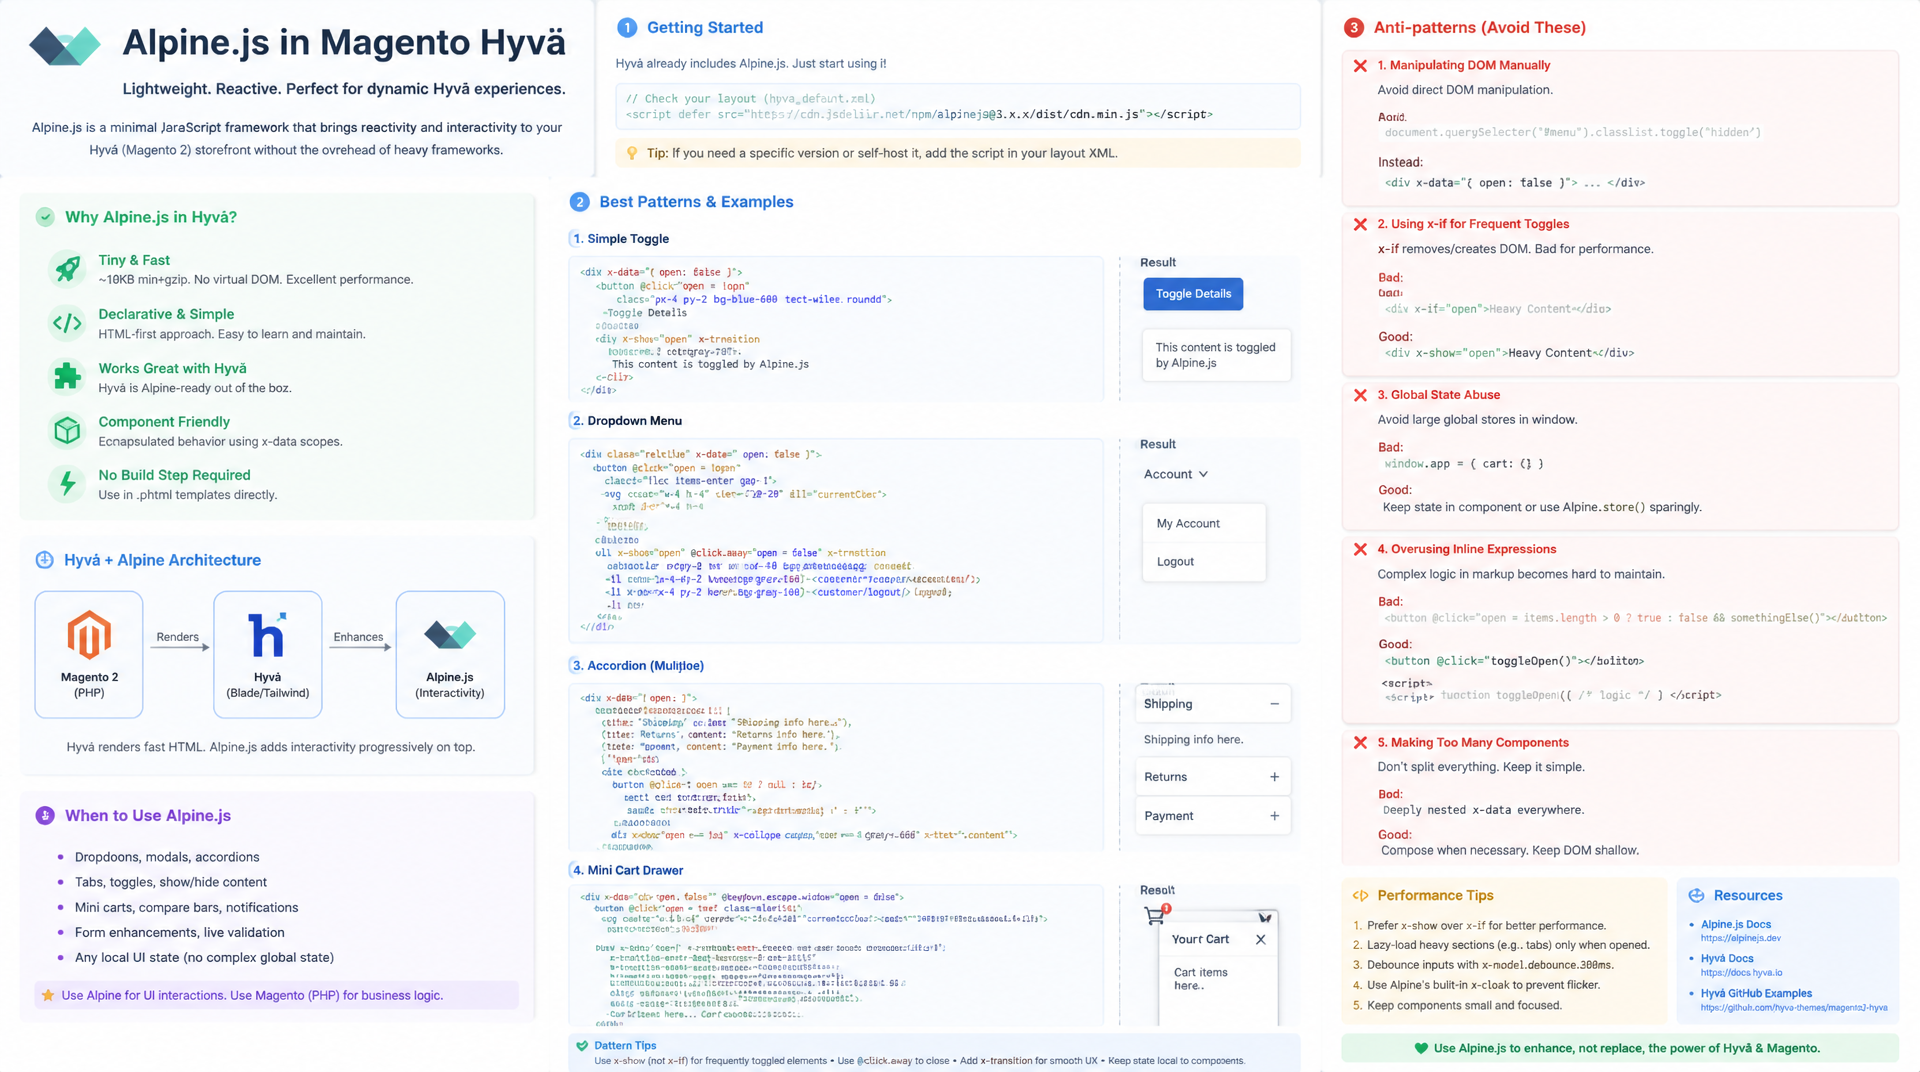Click the Anti-patterns (Avoid These) heading
The height and width of the screenshot is (1072, 1920).
pyautogui.click(x=1479, y=27)
